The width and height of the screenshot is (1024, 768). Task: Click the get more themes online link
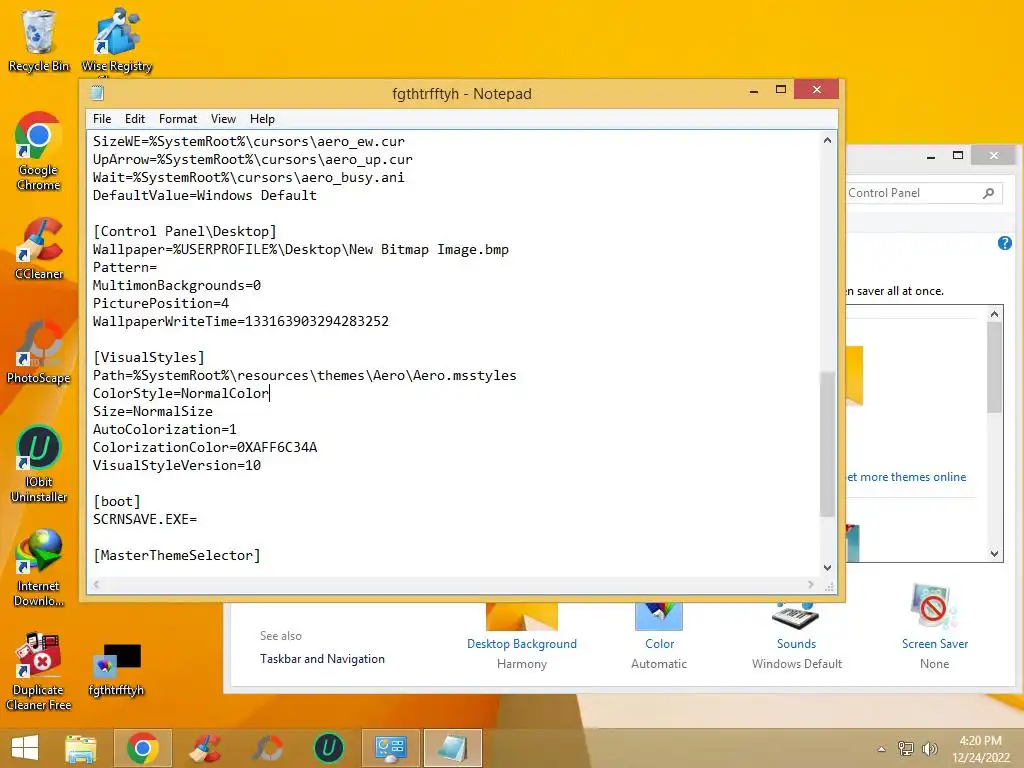906,477
